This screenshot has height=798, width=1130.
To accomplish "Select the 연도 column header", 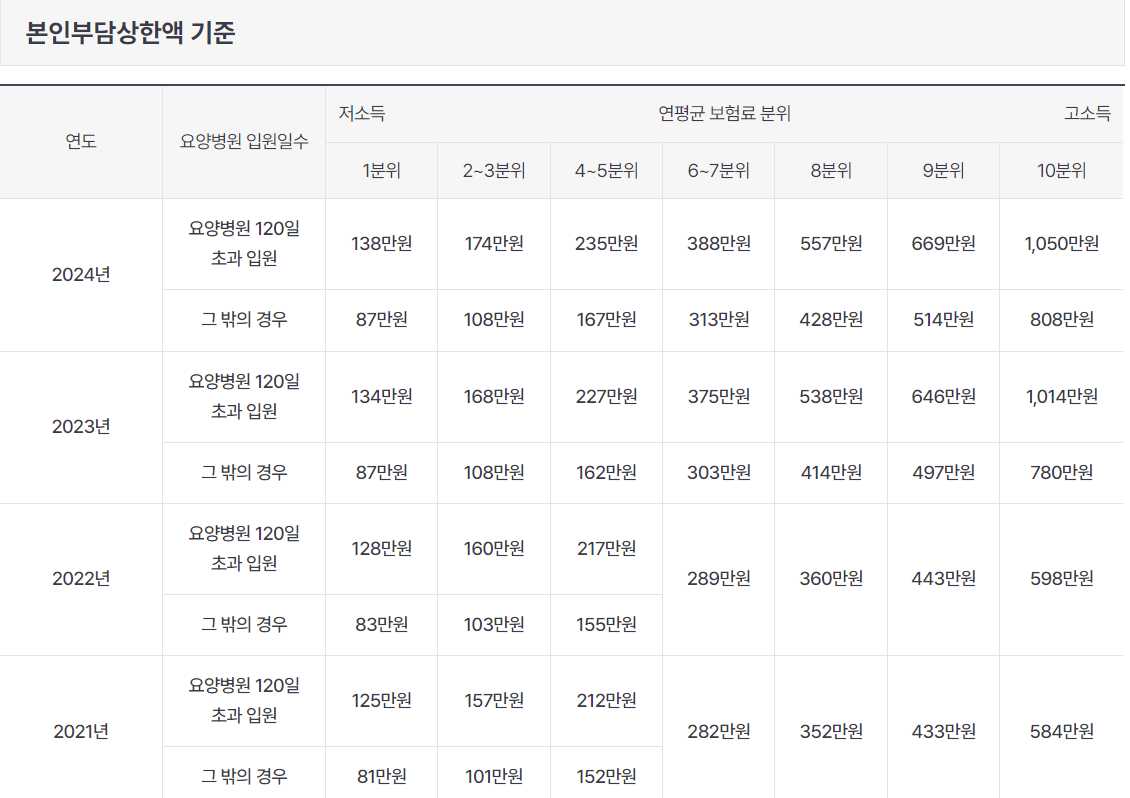I will tap(82, 141).
